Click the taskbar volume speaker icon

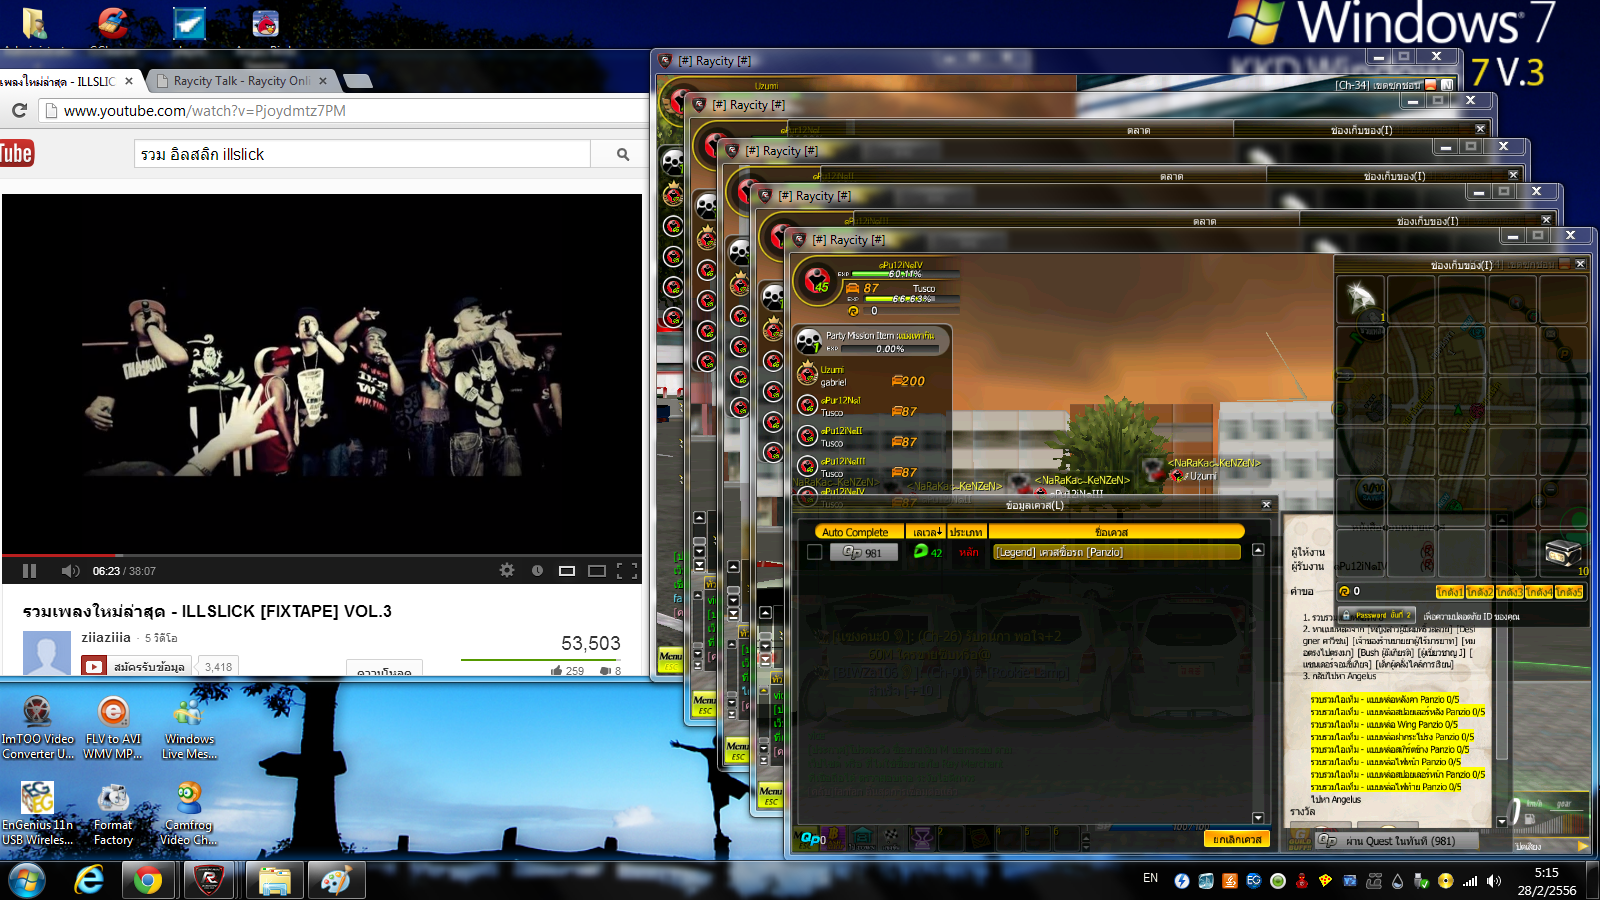tap(1494, 881)
